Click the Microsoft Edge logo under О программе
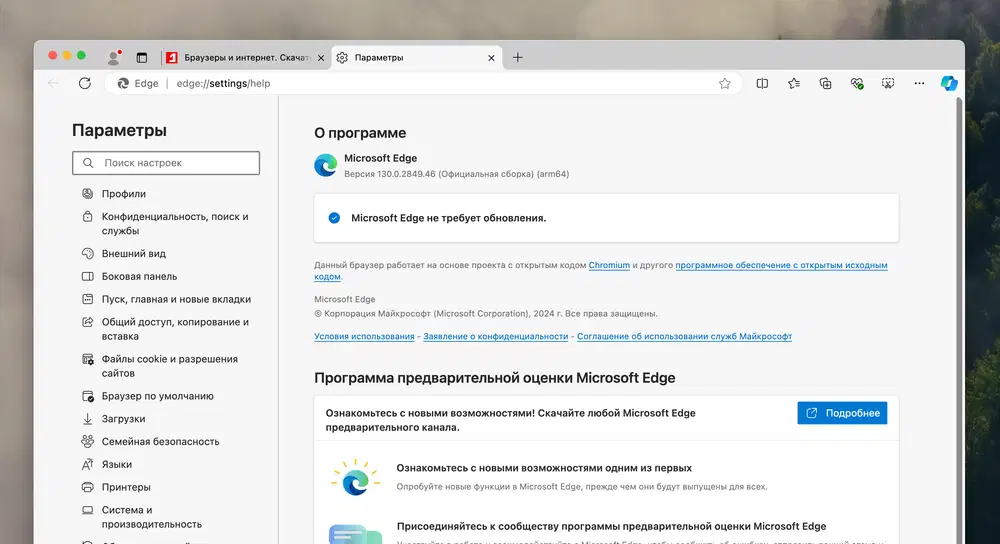This screenshot has height=544, width=1000. click(x=326, y=165)
